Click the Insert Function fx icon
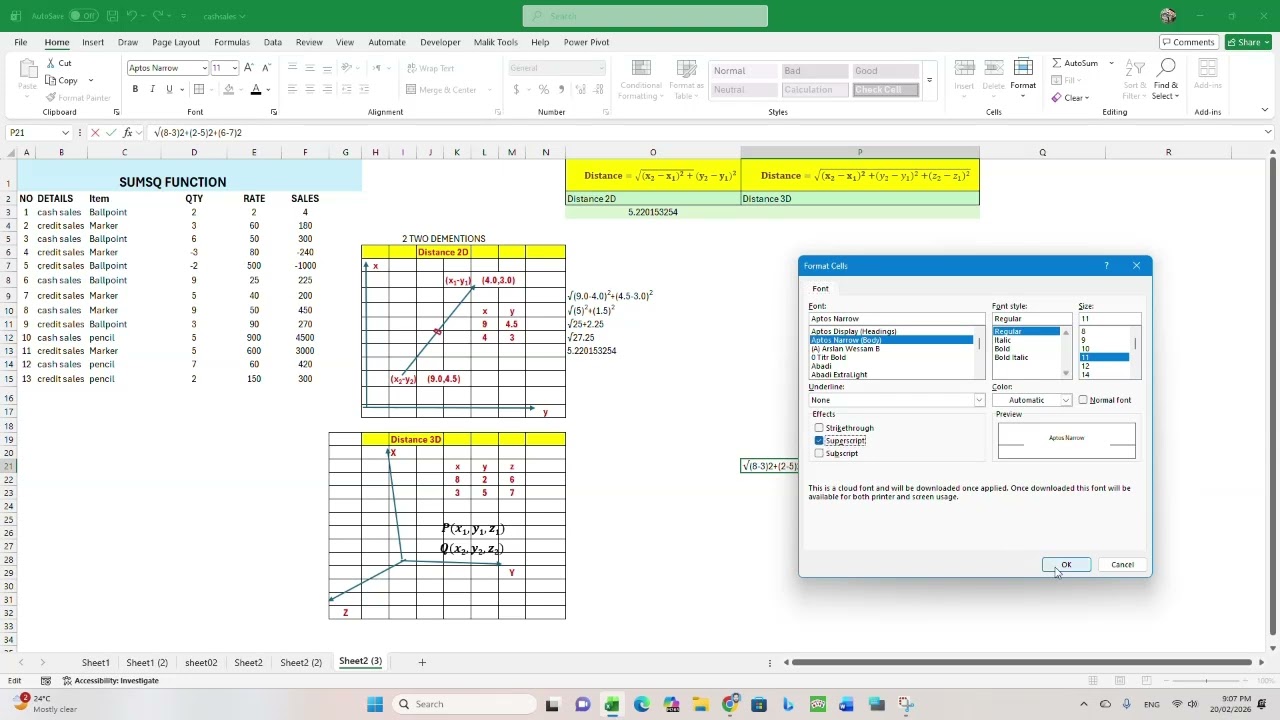 (127, 132)
